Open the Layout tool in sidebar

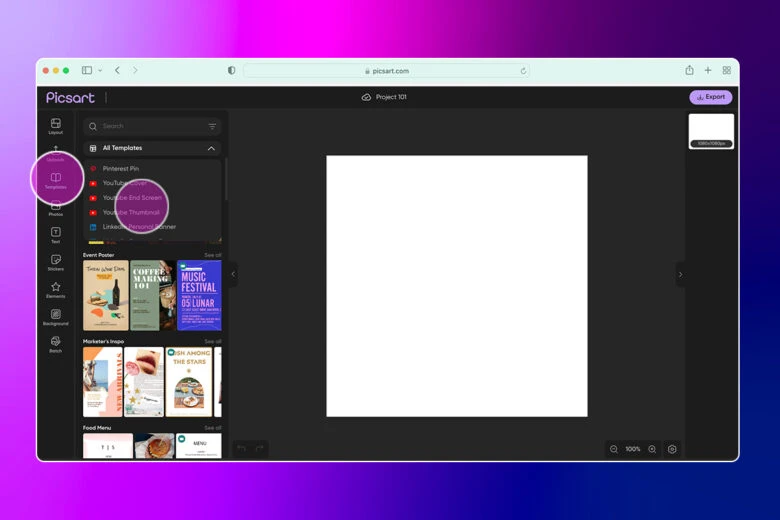[56, 126]
